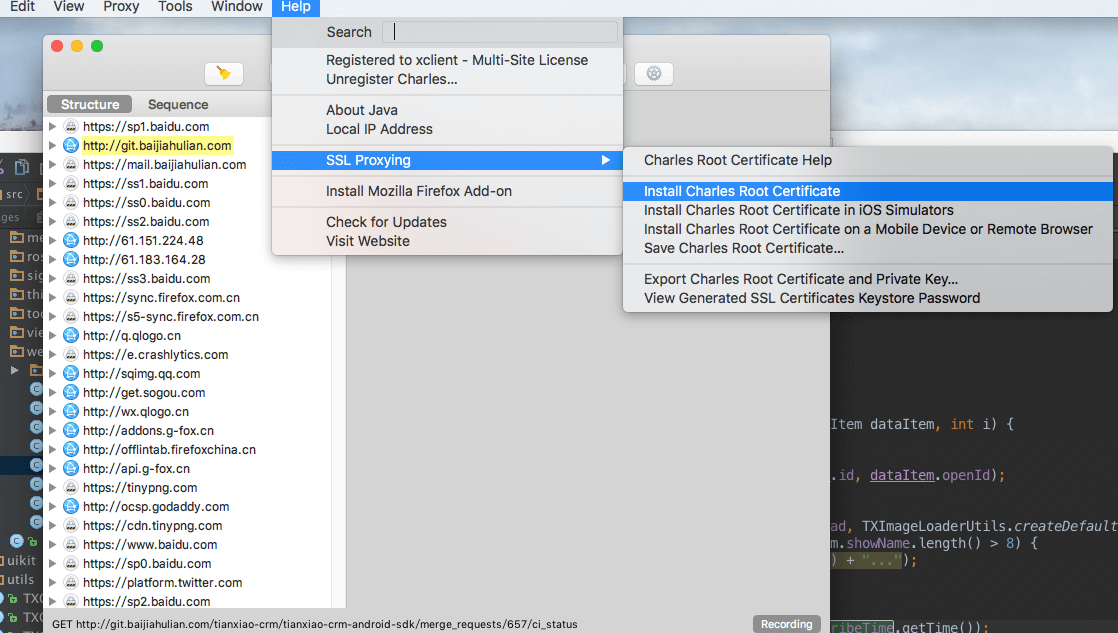1118x633 pixels.
Task: Click the globe icon beside git.baijiahulian.com
Action: tap(71, 145)
